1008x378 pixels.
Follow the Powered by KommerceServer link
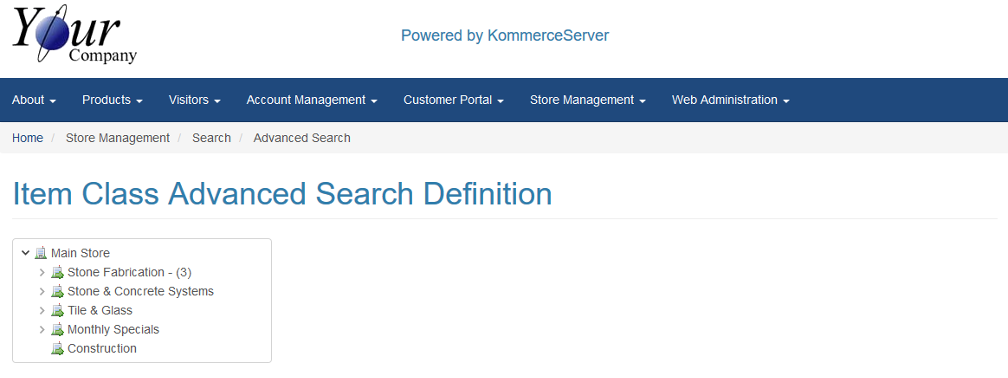[x=505, y=35]
